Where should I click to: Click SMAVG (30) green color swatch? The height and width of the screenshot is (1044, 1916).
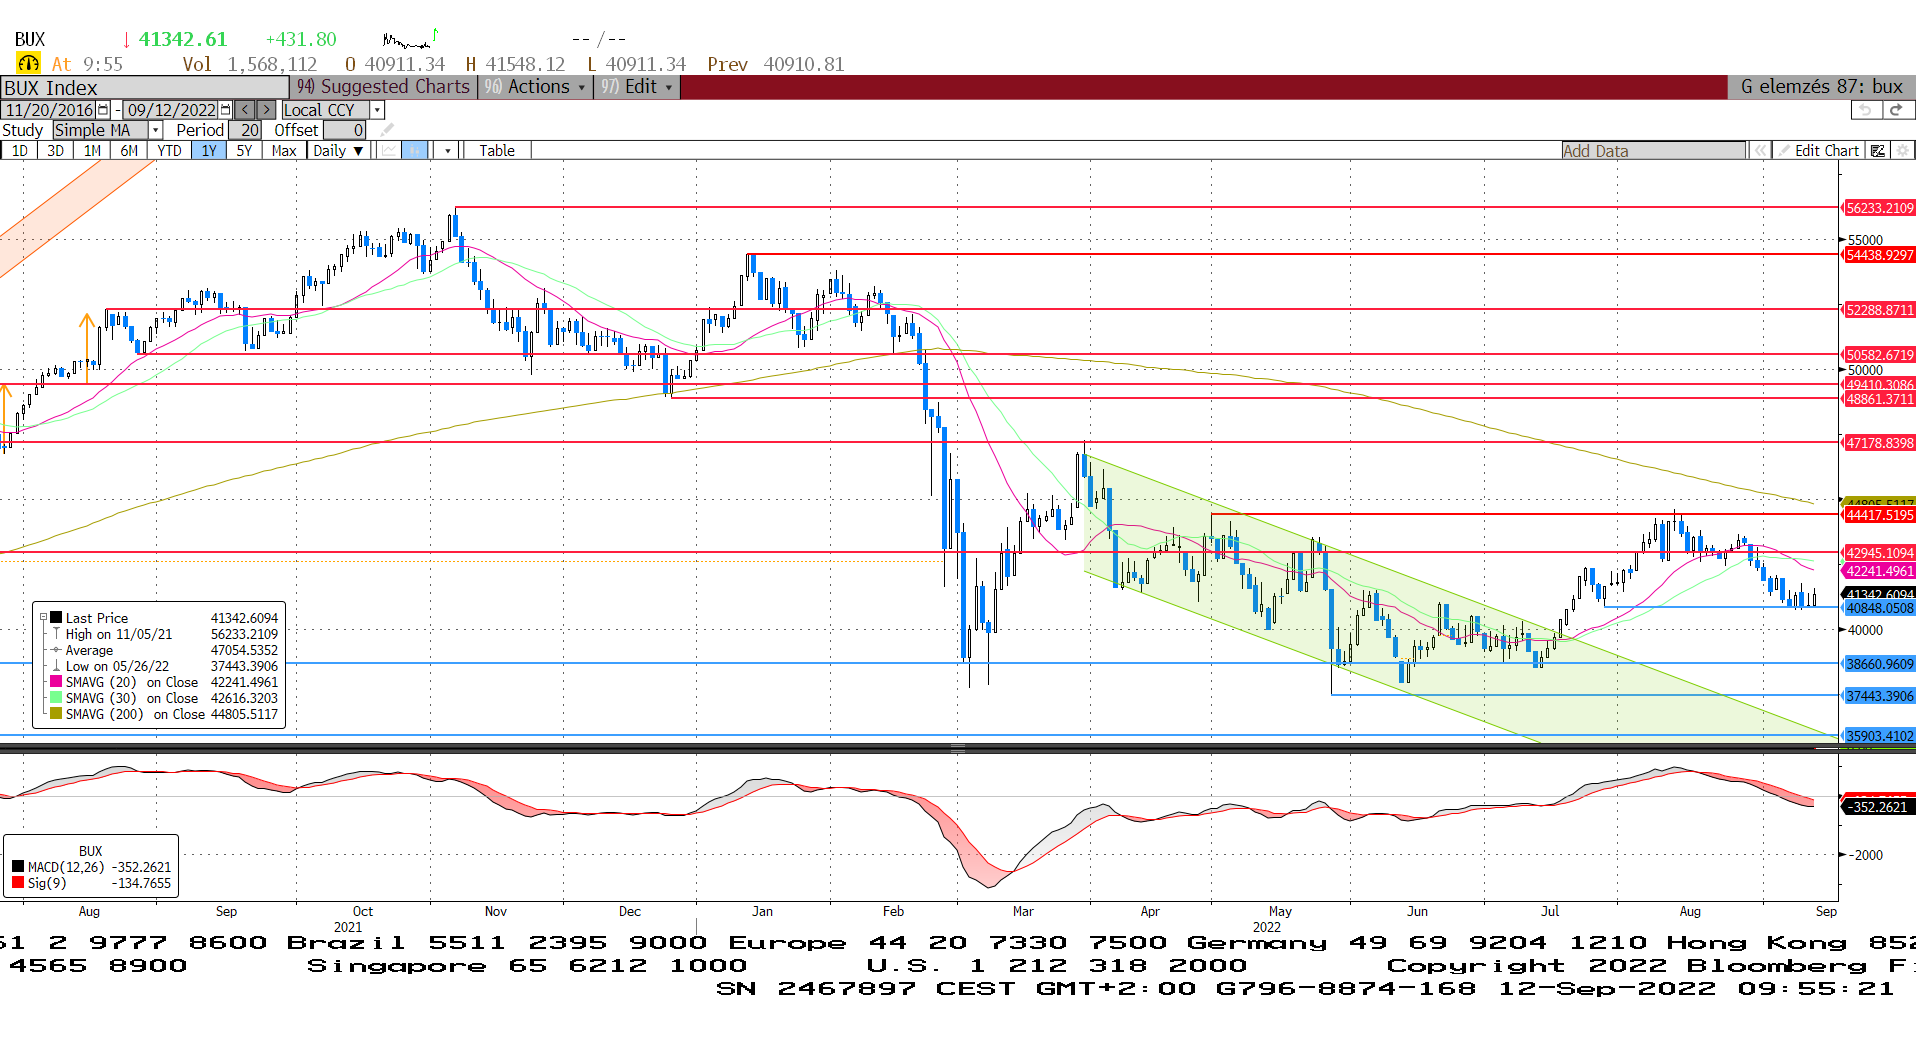[57, 698]
